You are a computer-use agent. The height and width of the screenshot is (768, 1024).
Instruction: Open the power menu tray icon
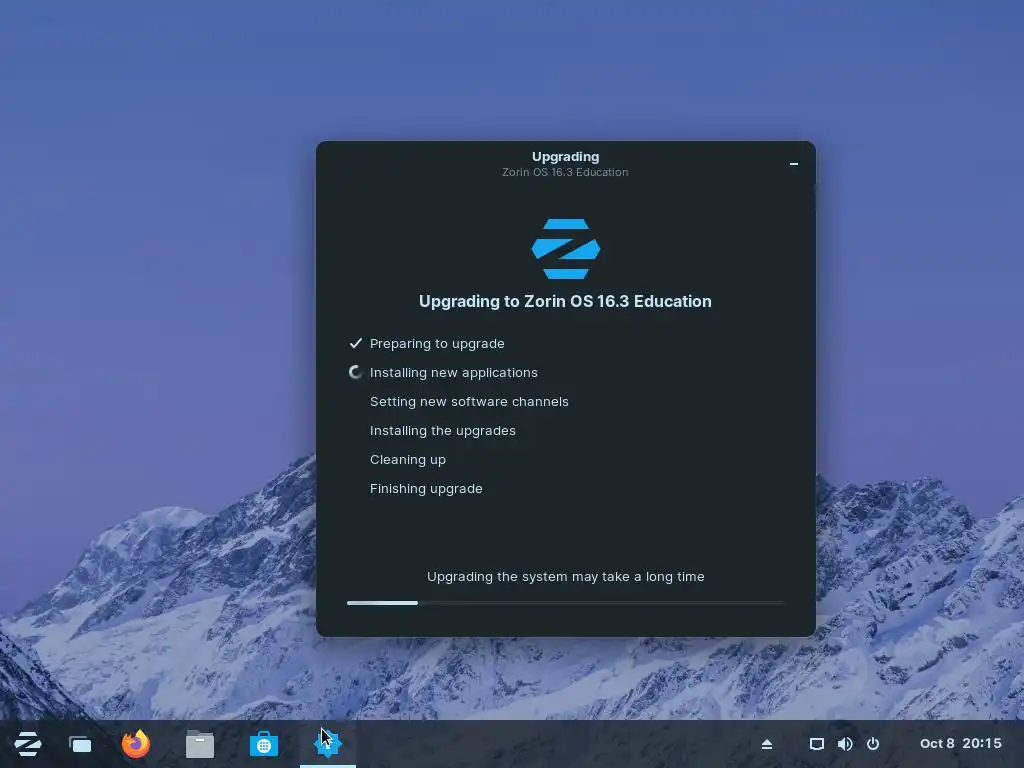tap(873, 744)
